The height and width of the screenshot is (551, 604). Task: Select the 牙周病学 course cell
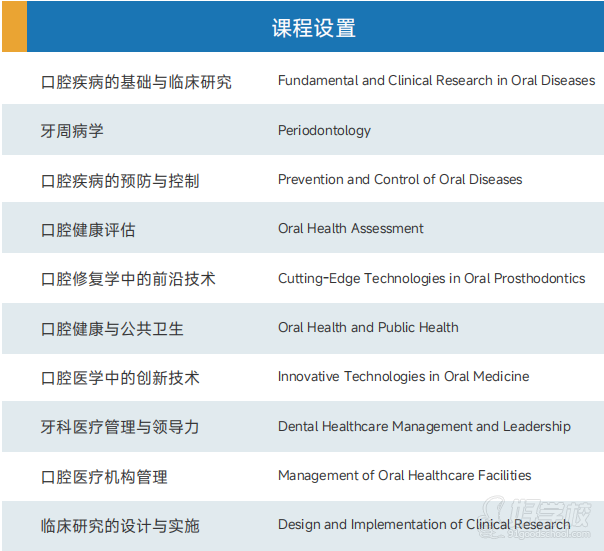(x=72, y=131)
